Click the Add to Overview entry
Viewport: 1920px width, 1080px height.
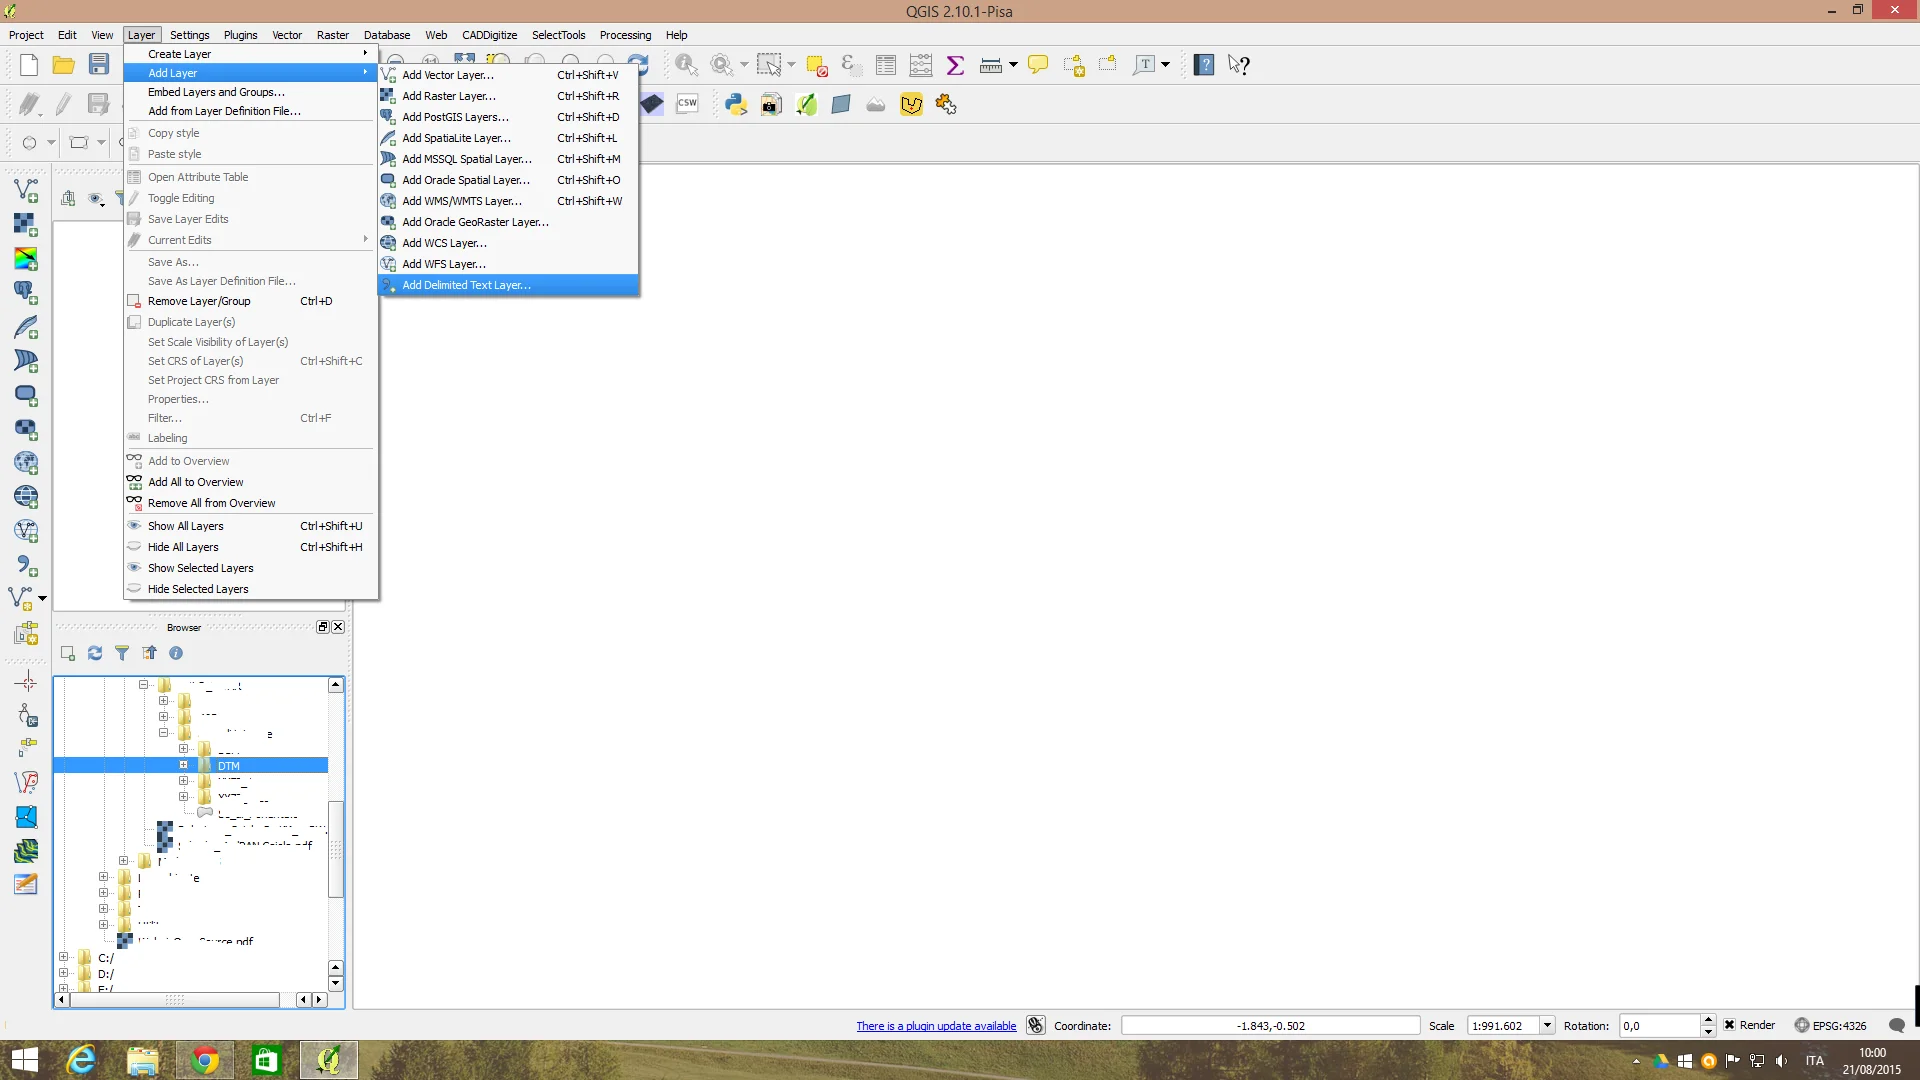(x=189, y=461)
